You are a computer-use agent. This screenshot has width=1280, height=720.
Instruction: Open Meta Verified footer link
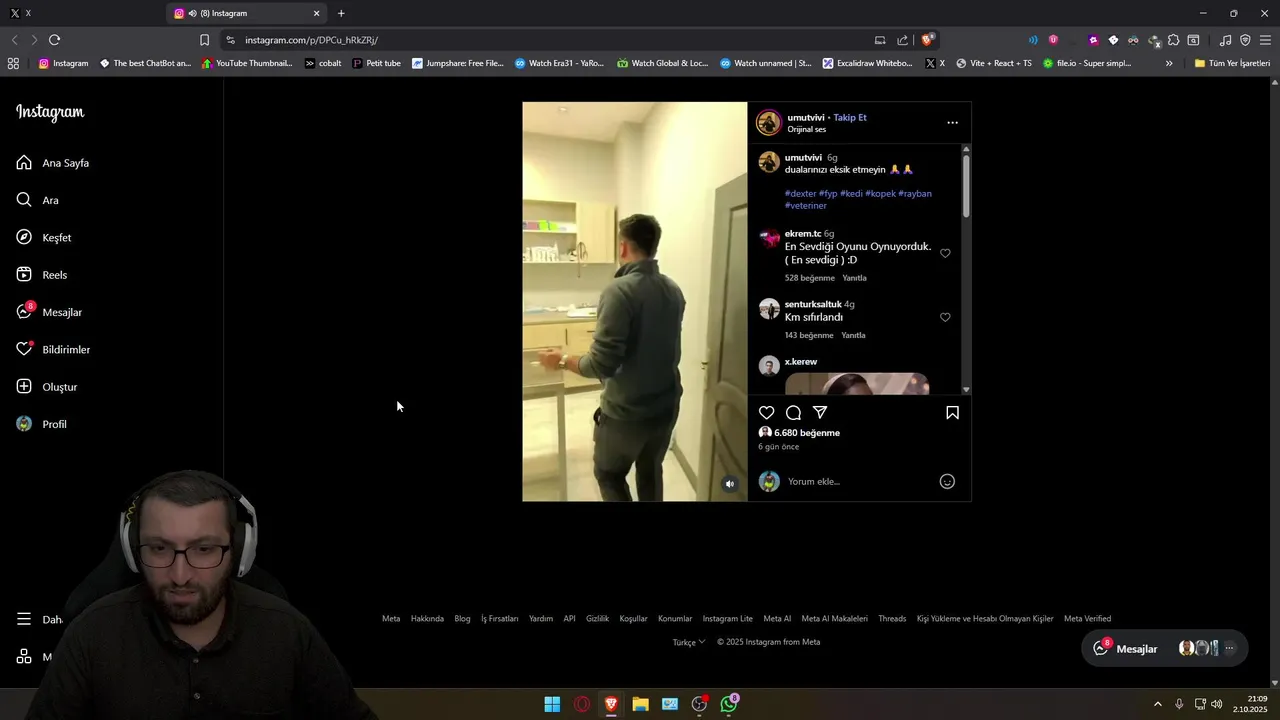pos(1087,619)
